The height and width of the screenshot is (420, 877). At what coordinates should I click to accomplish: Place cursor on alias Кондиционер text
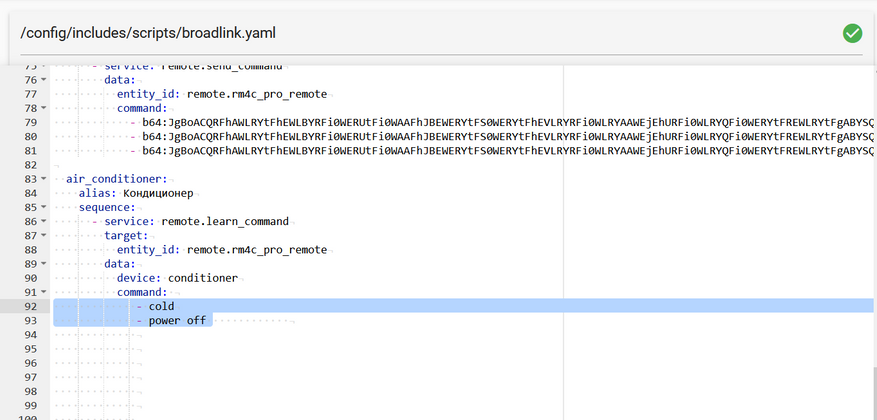click(x=158, y=194)
